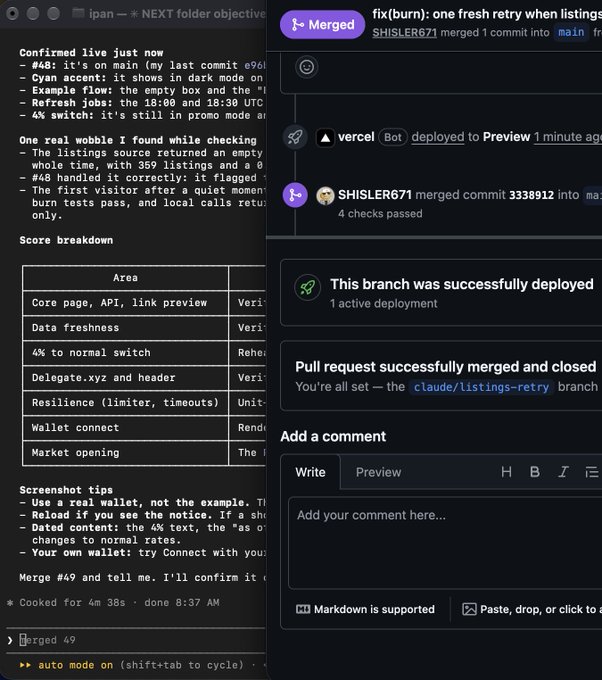
Task: Switch to the Write tab
Action: pyautogui.click(x=311, y=472)
